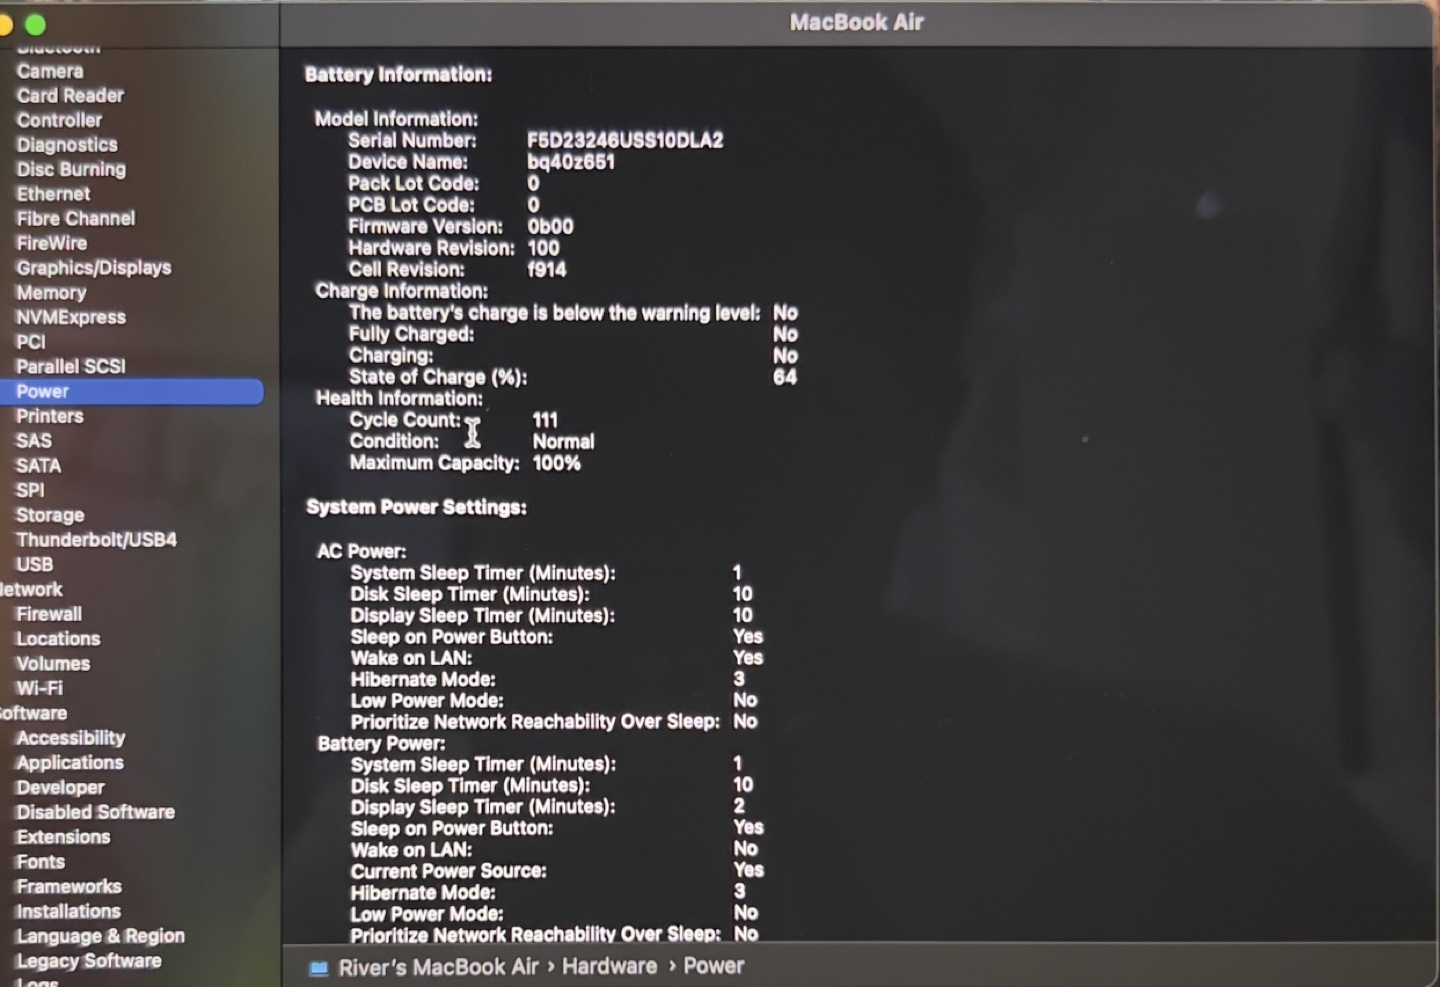The width and height of the screenshot is (1440, 987).
Task: Click the serial number F5D23246USS10DLA2
Action: click(x=625, y=141)
